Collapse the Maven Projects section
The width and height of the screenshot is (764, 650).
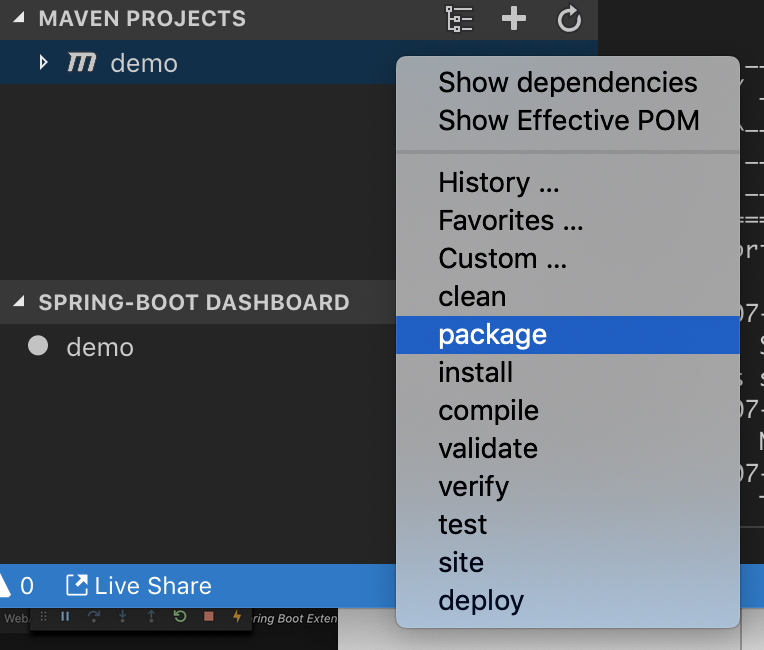(19, 18)
